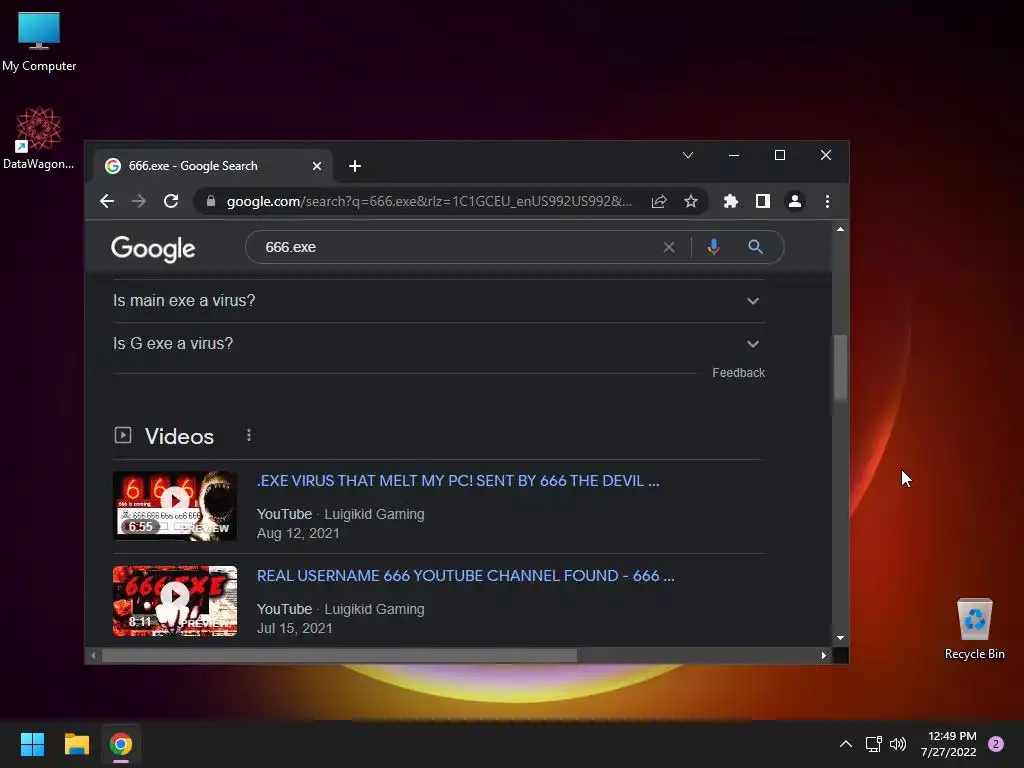Open File Explorer from taskbar

pos(77,744)
